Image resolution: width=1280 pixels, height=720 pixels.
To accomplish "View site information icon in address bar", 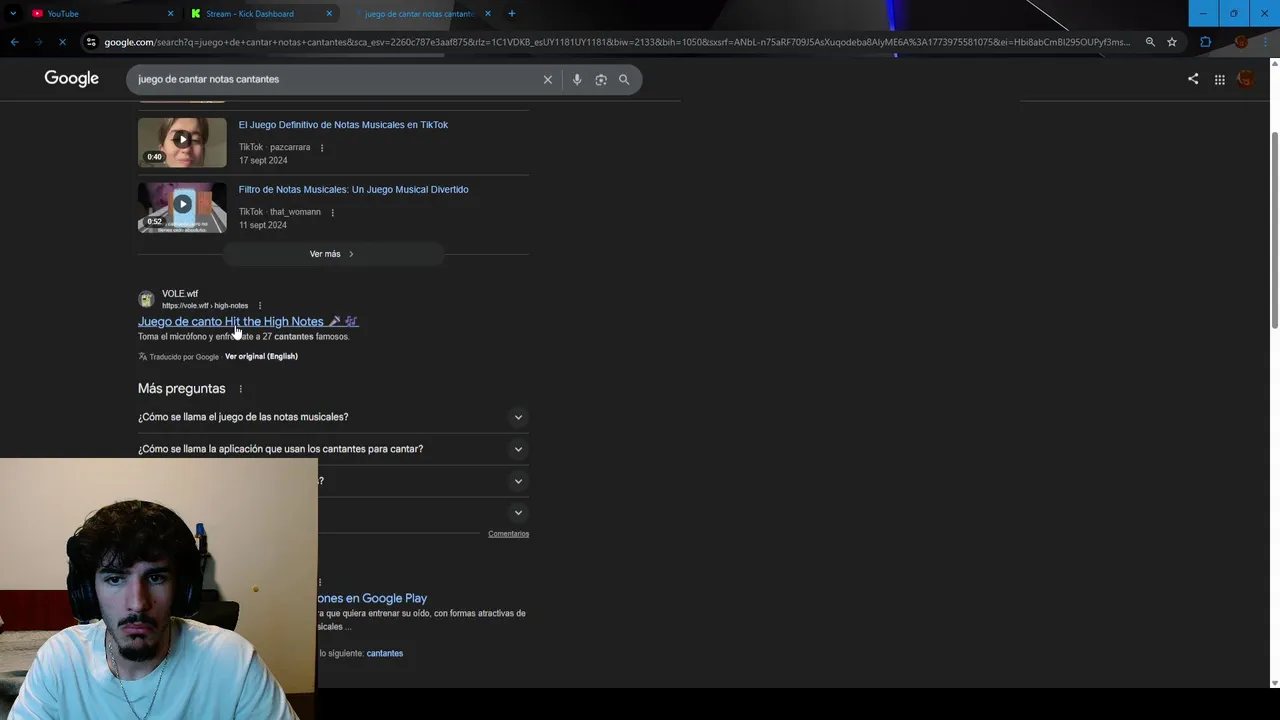I will [x=91, y=42].
